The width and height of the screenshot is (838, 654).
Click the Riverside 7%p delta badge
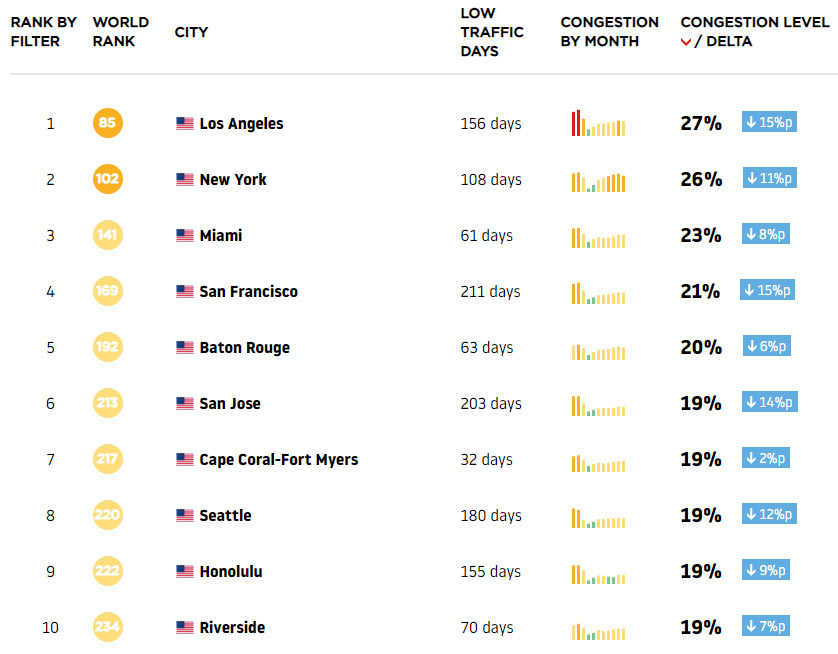pyautogui.click(x=766, y=626)
